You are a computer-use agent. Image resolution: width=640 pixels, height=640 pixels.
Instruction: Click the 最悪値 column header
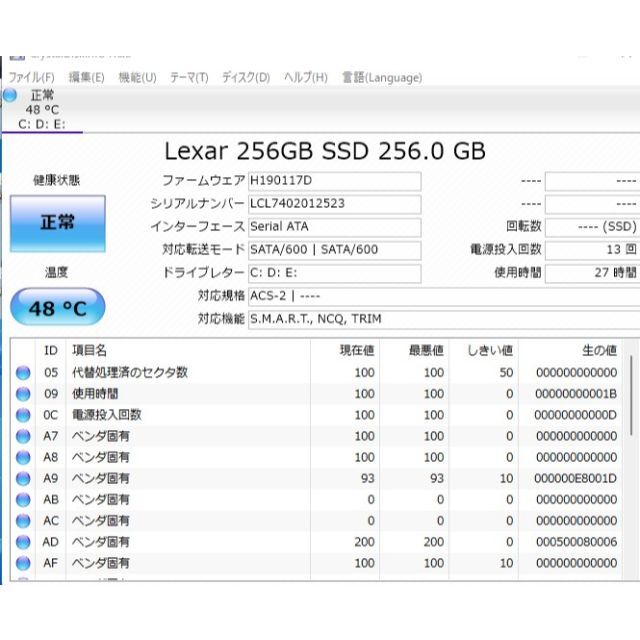[x=414, y=350]
